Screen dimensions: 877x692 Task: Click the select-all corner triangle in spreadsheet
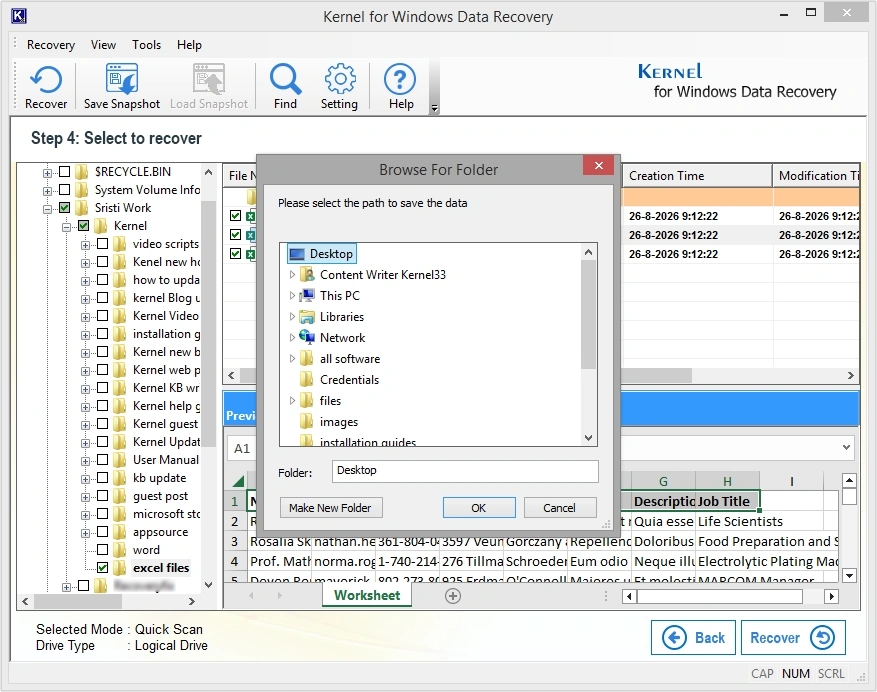point(239,481)
